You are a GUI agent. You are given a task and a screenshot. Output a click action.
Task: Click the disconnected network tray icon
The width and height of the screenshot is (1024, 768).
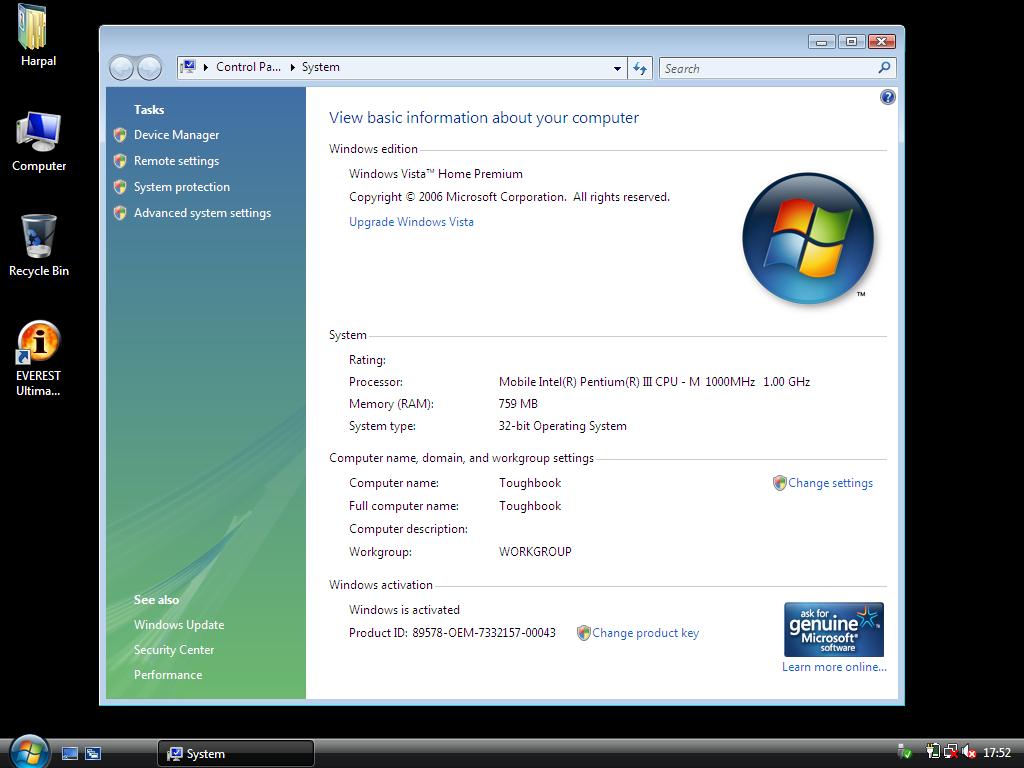coord(951,752)
